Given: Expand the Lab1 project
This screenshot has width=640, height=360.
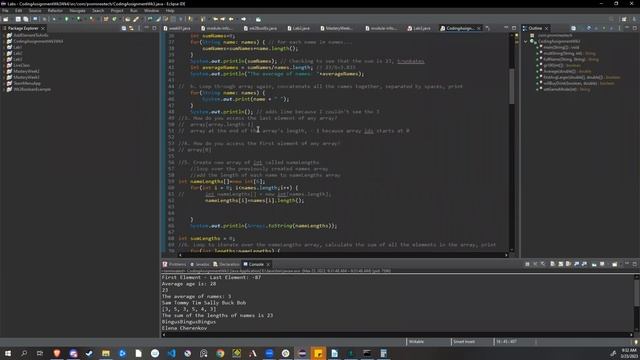Looking at the screenshot, I should click(x=4, y=47).
